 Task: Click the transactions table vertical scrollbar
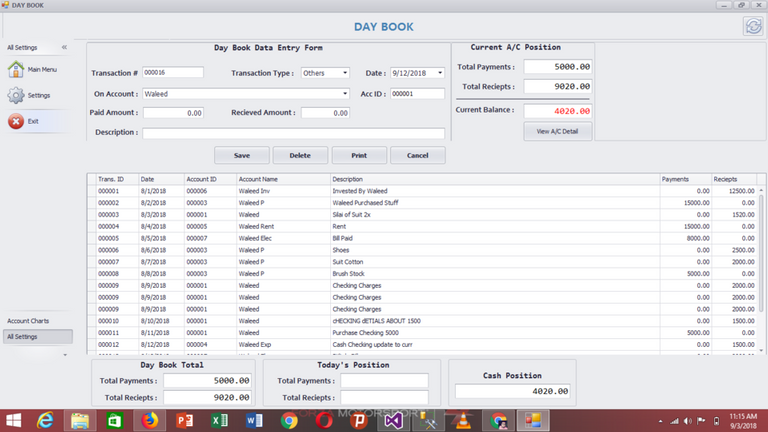pyautogui.click(x=763, y=260)
